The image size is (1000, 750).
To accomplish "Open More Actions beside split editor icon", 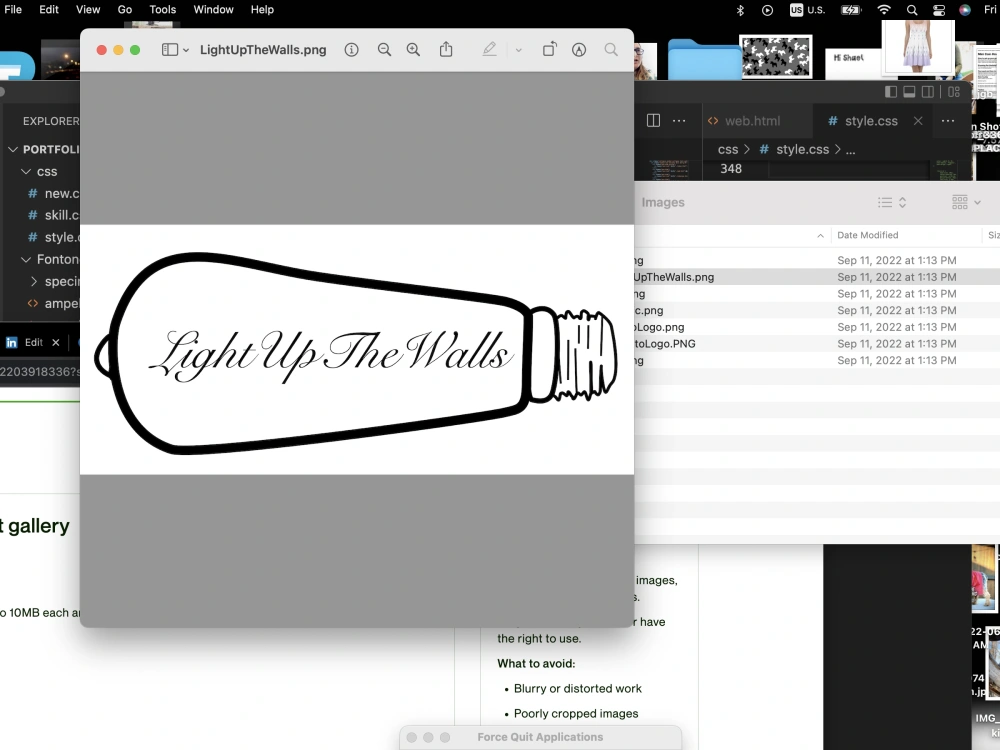I will (679, 121).
